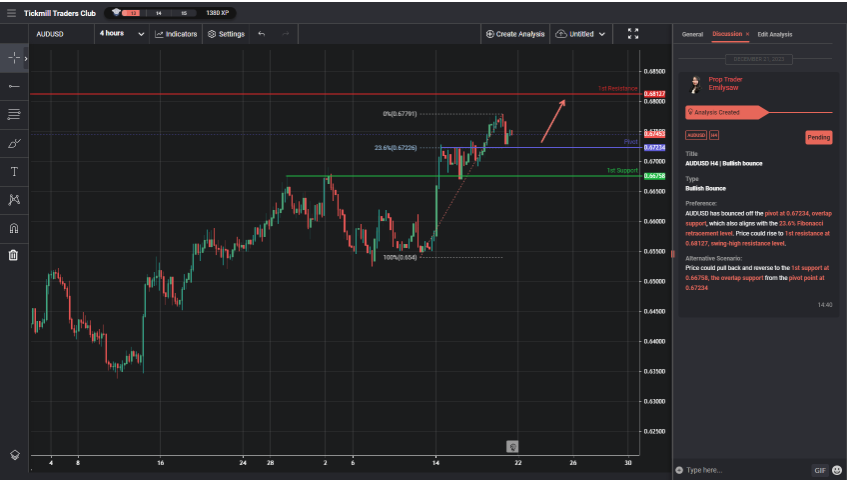Click the trash delete drawings icon
The height and width of the screenshot is (480, 847).
[14, 255]
